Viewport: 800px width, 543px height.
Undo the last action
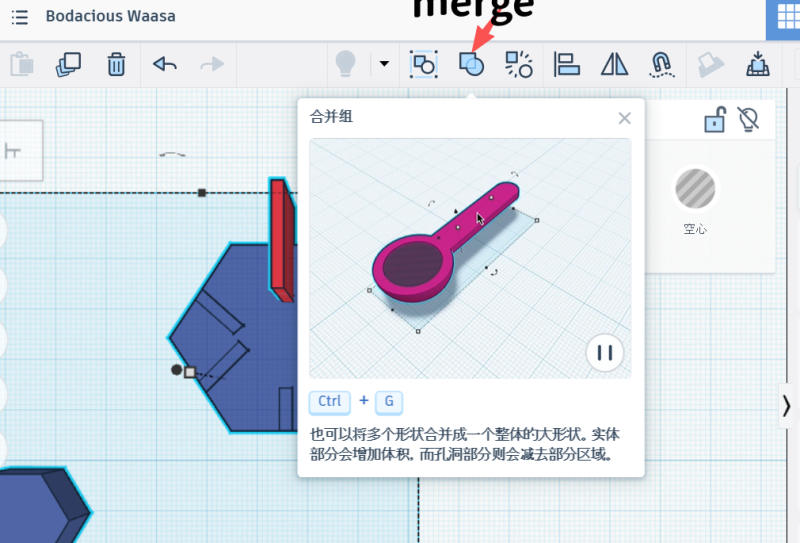tap(164, 64)
